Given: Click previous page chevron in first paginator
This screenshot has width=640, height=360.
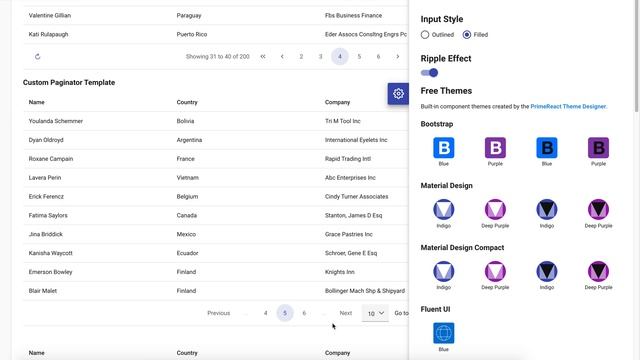Looking at the screenshot, I should point(282,57).
